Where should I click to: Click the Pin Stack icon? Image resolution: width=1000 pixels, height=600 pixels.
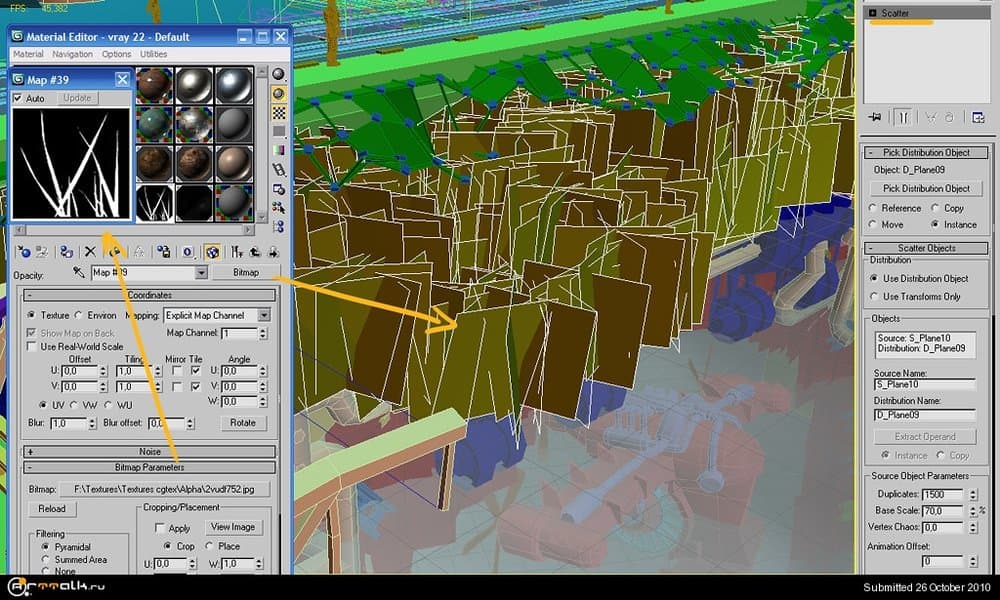[876, 117]
